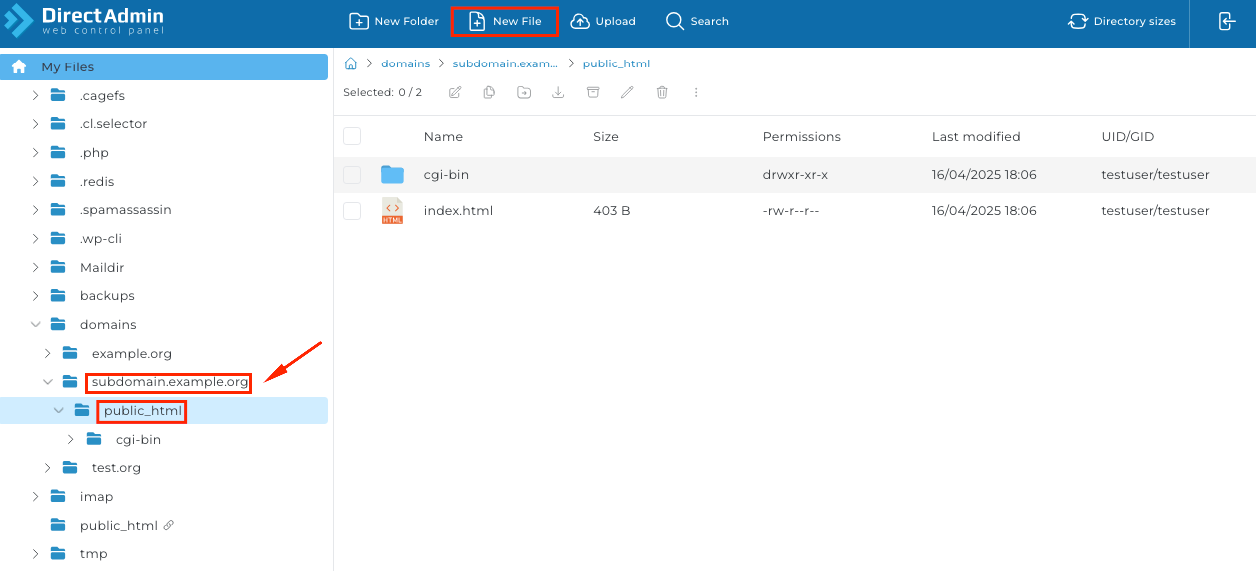
Task: Open the three-dot more options menu
Action: pos(696,92)
